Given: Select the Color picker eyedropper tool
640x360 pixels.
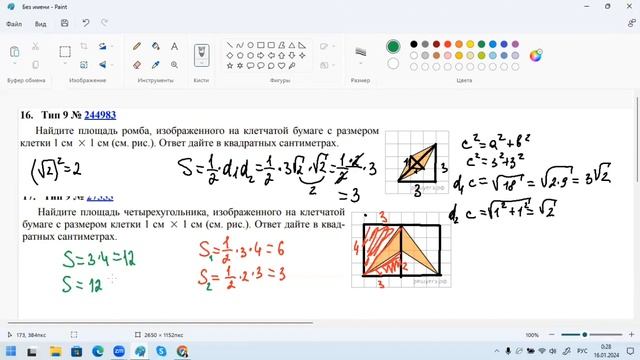Looking at the screenshot, I should [156, 64].
